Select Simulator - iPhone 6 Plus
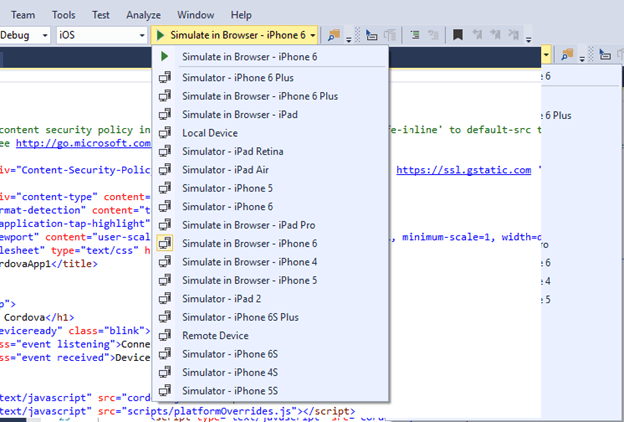Image resolution: width=624 pixels, height=422 pixels. pyautogui.click(x=270, y=78)
